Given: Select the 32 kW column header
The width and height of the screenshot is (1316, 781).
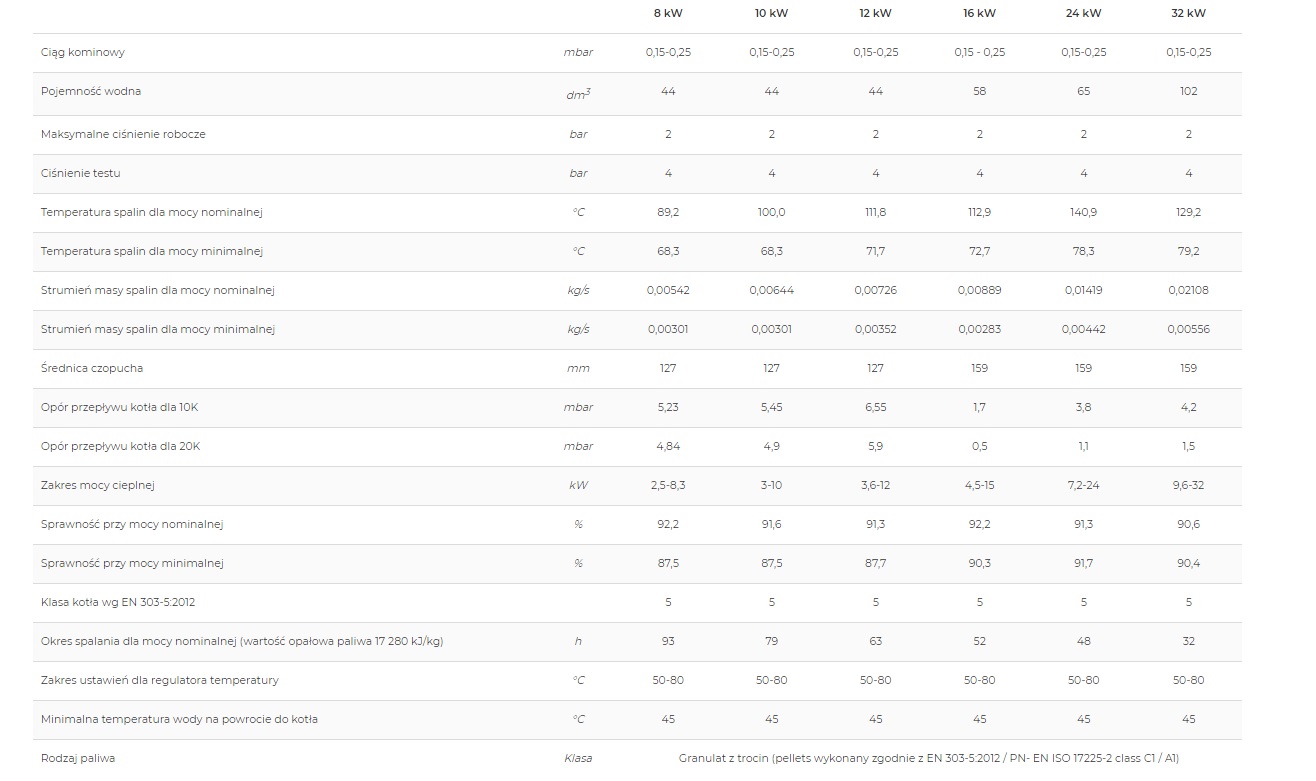Looking at the screenshot, I should 1188,13.
